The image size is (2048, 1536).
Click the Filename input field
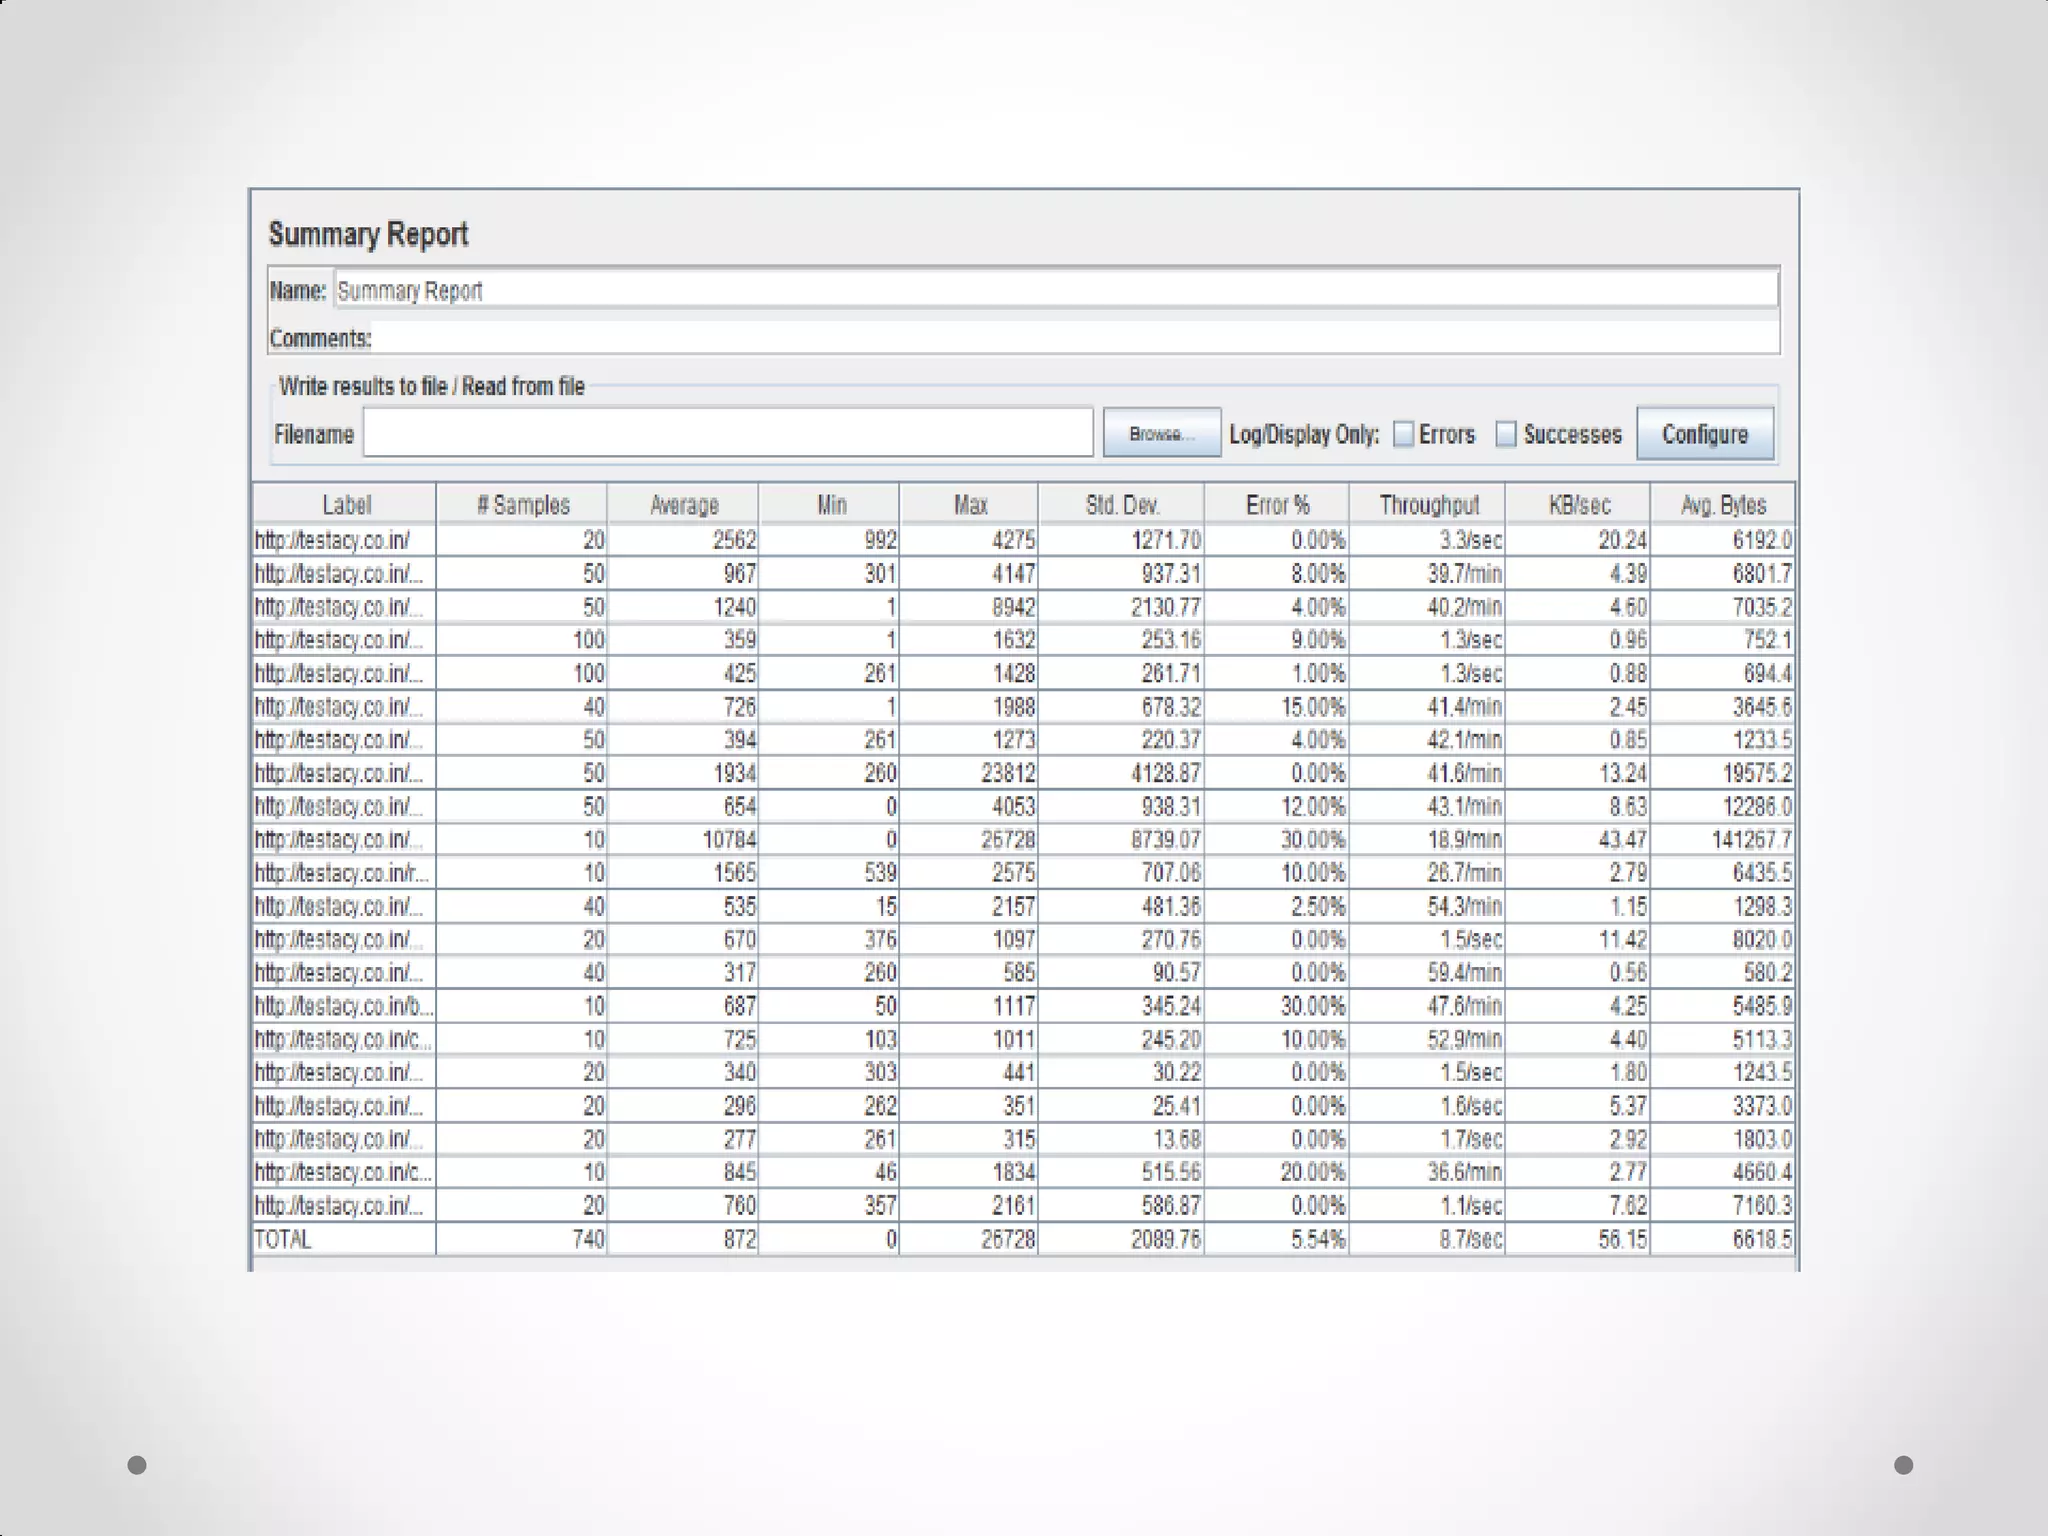(x=728, y=433)
